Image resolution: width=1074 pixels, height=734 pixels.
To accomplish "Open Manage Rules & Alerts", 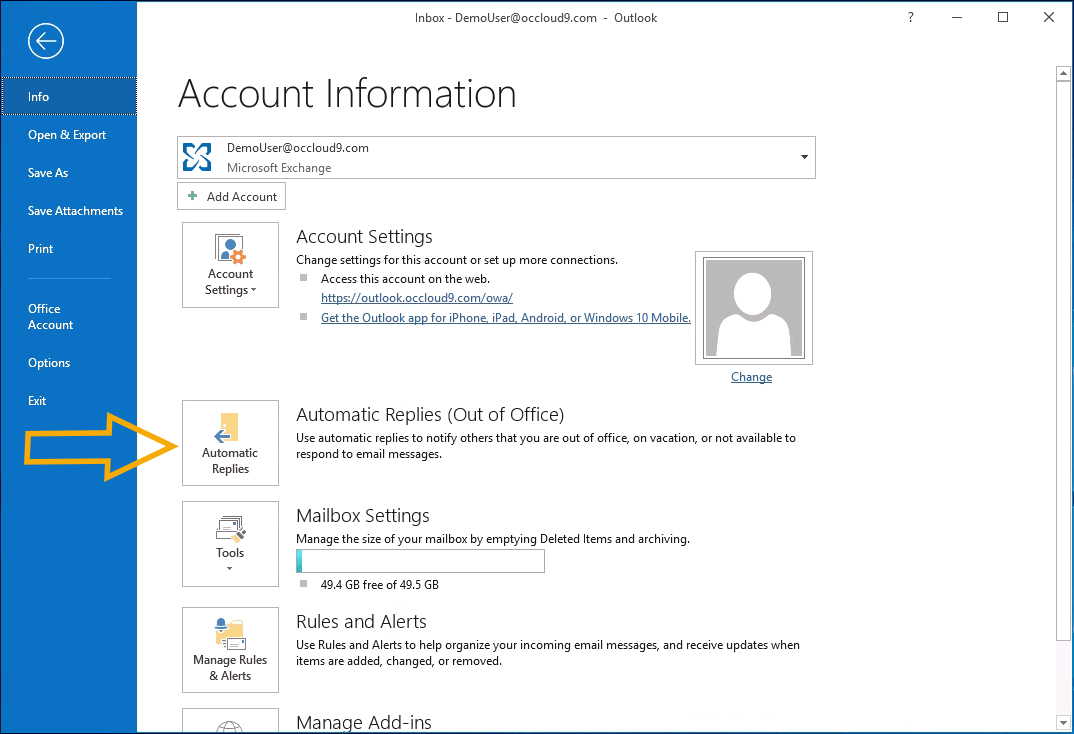I will click(x=230, y=650).
